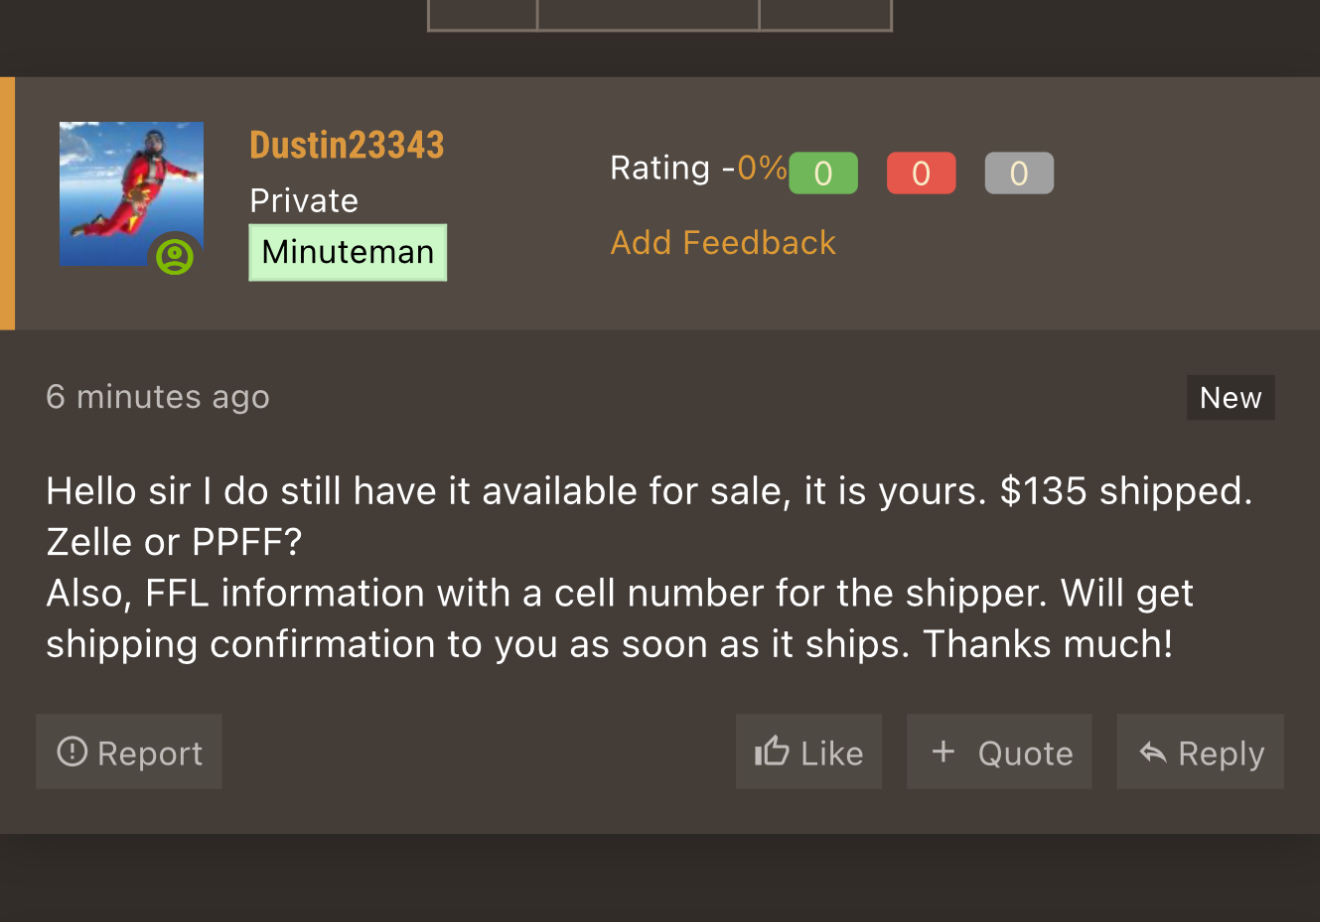
Task: Select the Add Feedback link
Action: (723, 242)
